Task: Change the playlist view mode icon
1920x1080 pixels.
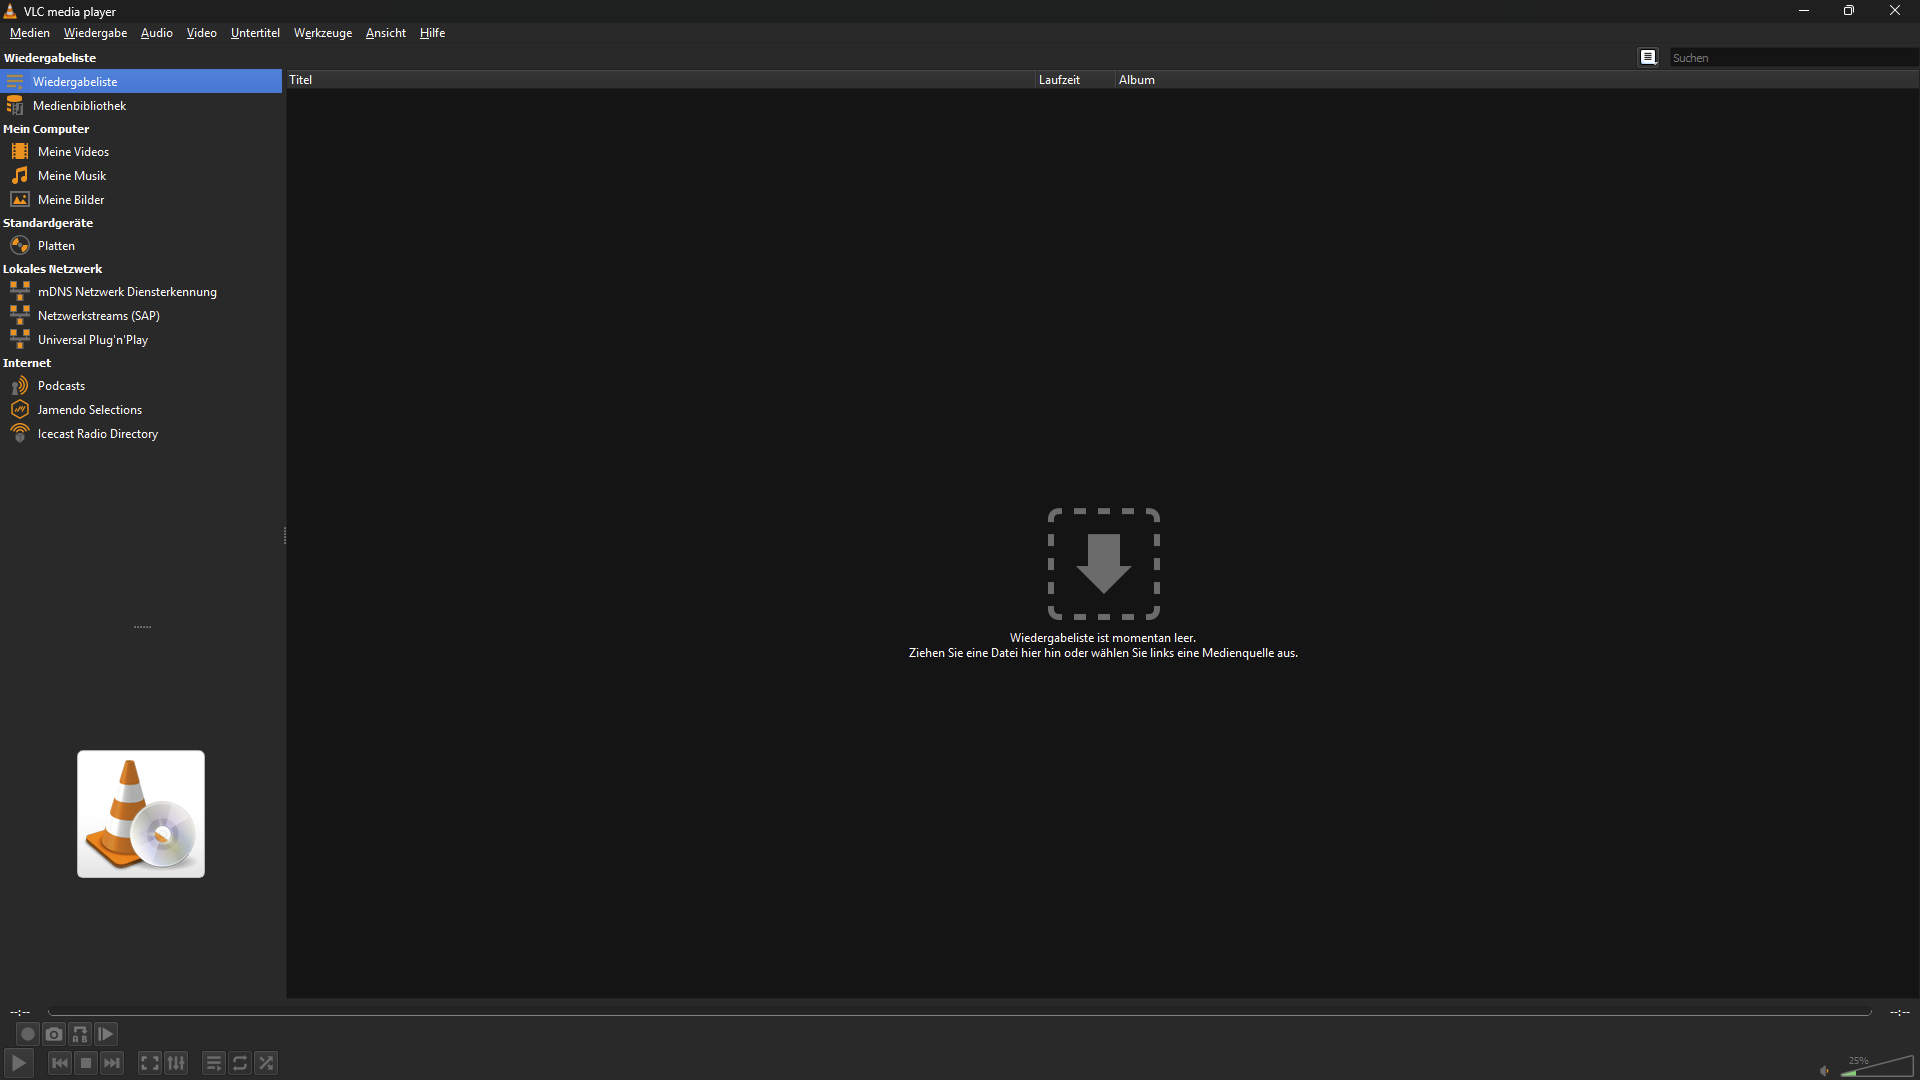Action: 1648,57
